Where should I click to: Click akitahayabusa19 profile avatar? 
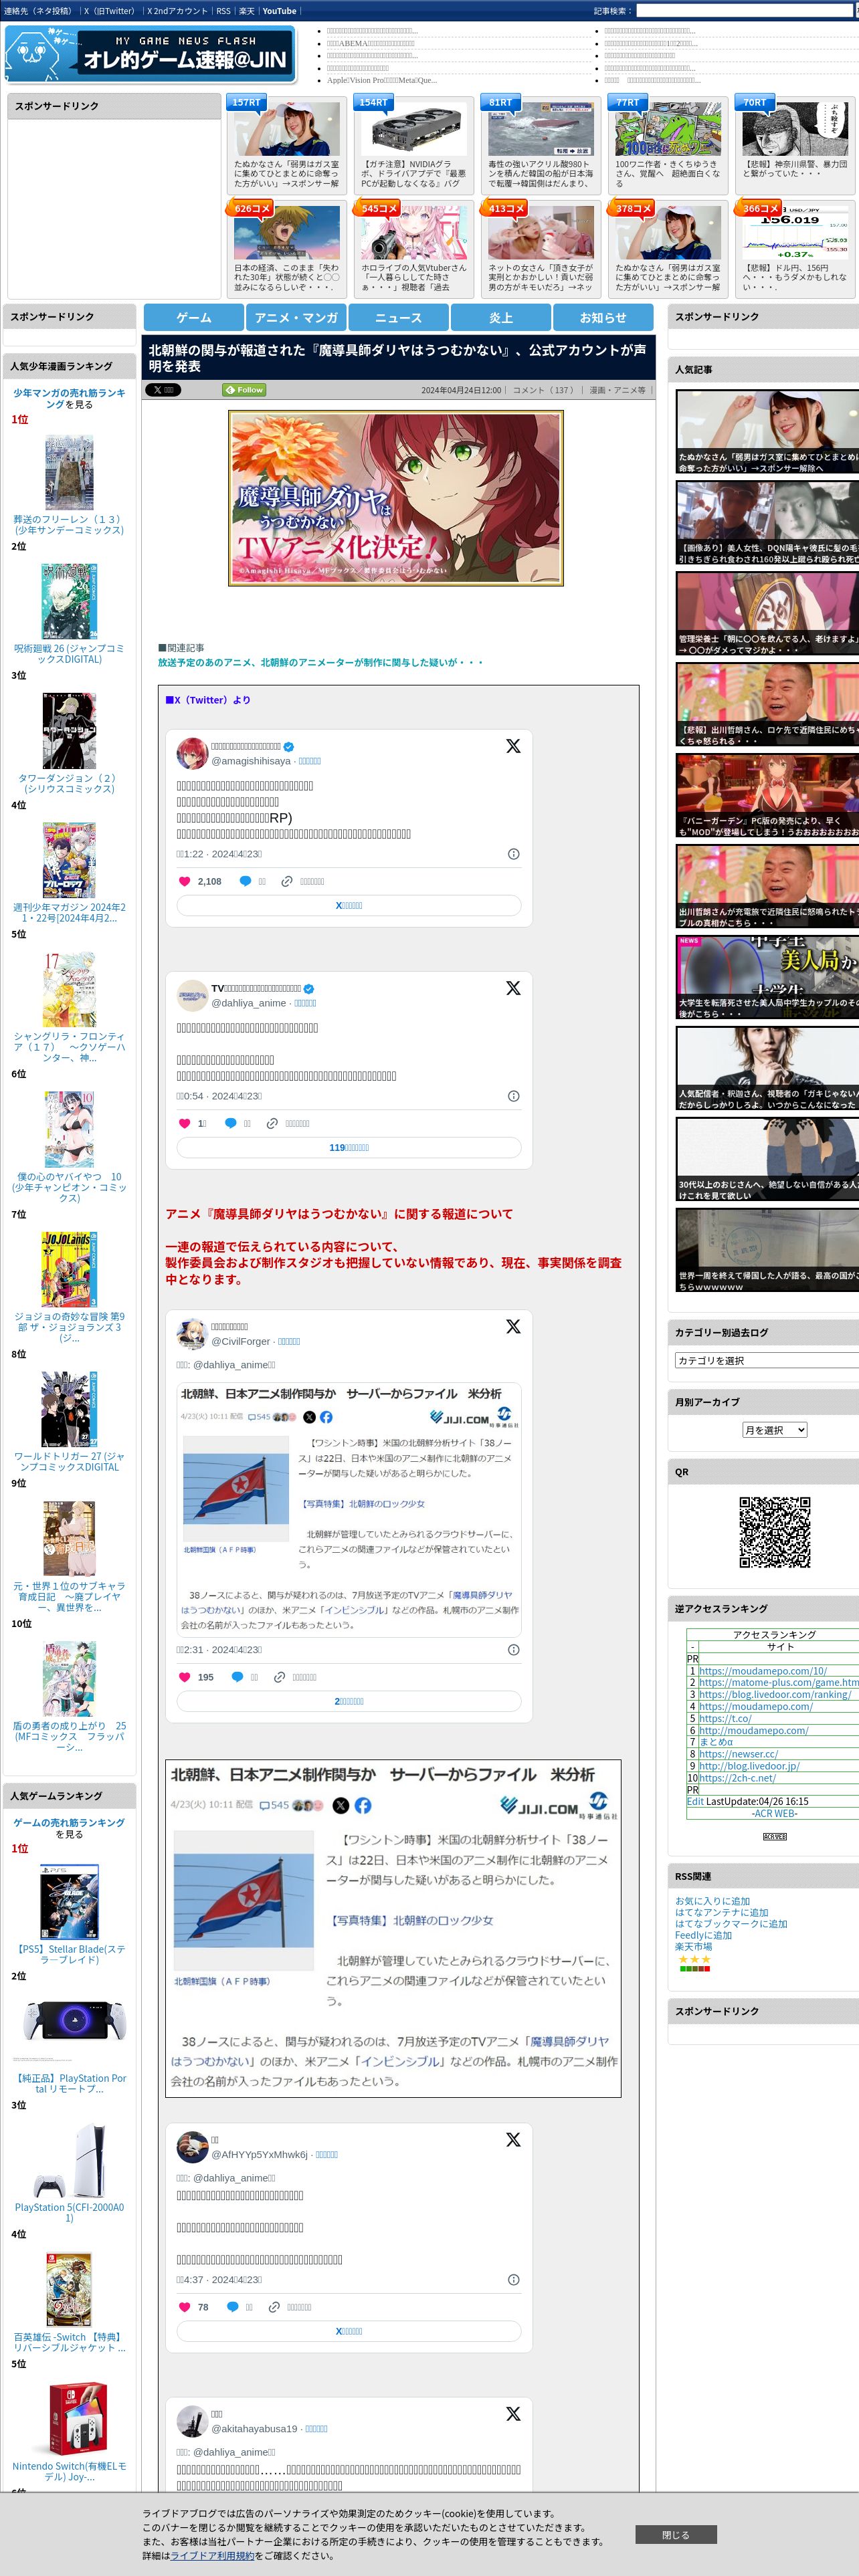click(192, 2420)
